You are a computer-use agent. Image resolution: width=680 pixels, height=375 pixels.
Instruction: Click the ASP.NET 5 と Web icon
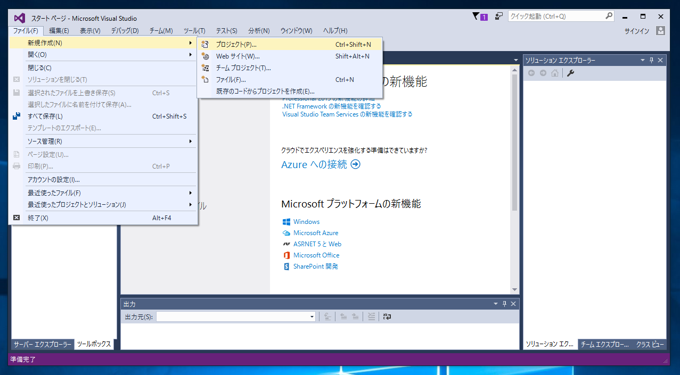[x=286, y=244]
